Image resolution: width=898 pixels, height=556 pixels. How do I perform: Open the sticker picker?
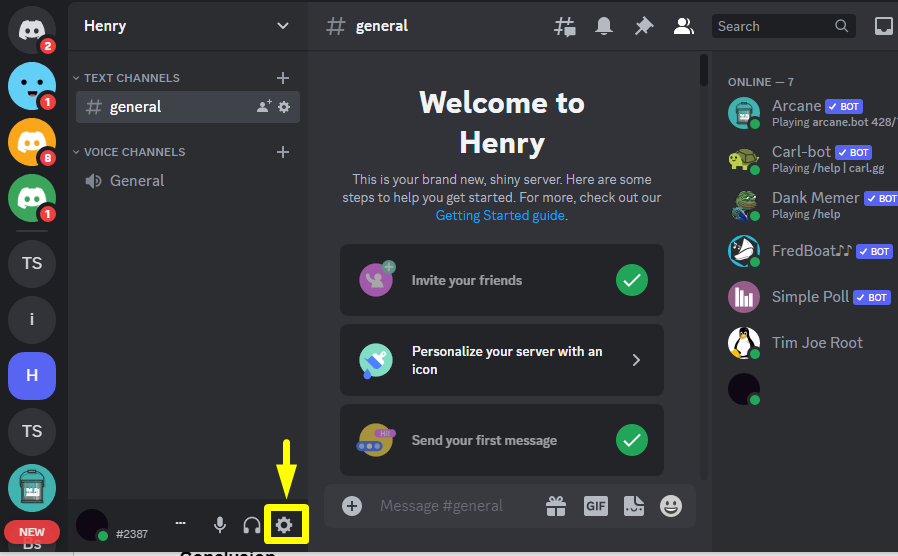(x=634, y=506)
